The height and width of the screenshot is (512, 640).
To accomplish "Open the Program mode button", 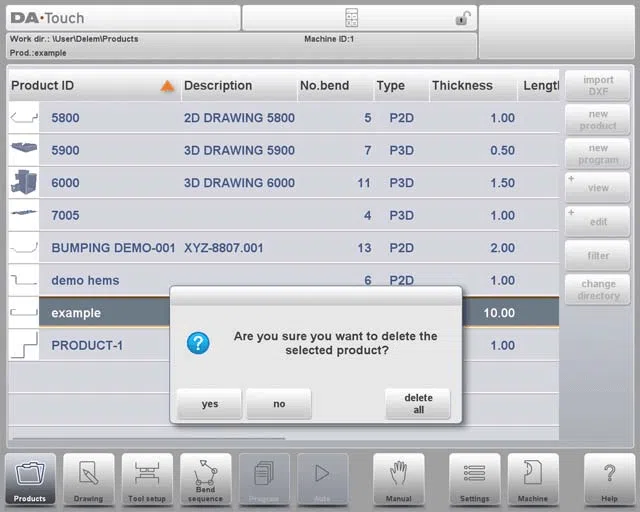I will point(264,479).
